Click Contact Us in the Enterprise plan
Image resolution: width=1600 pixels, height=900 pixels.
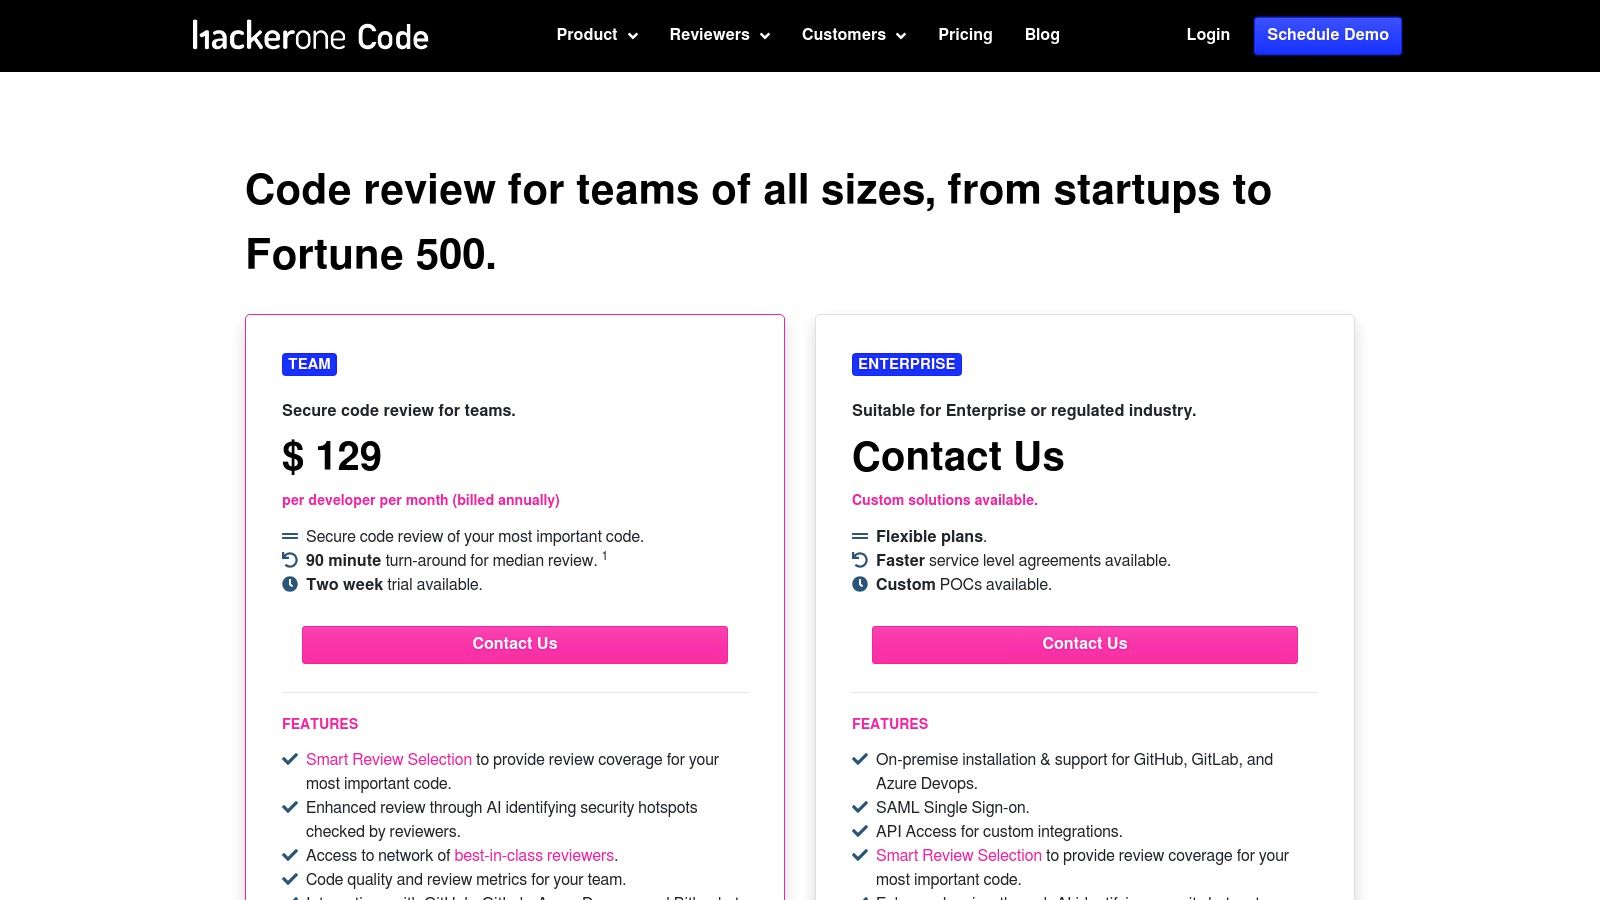[x=1084, y=644]
